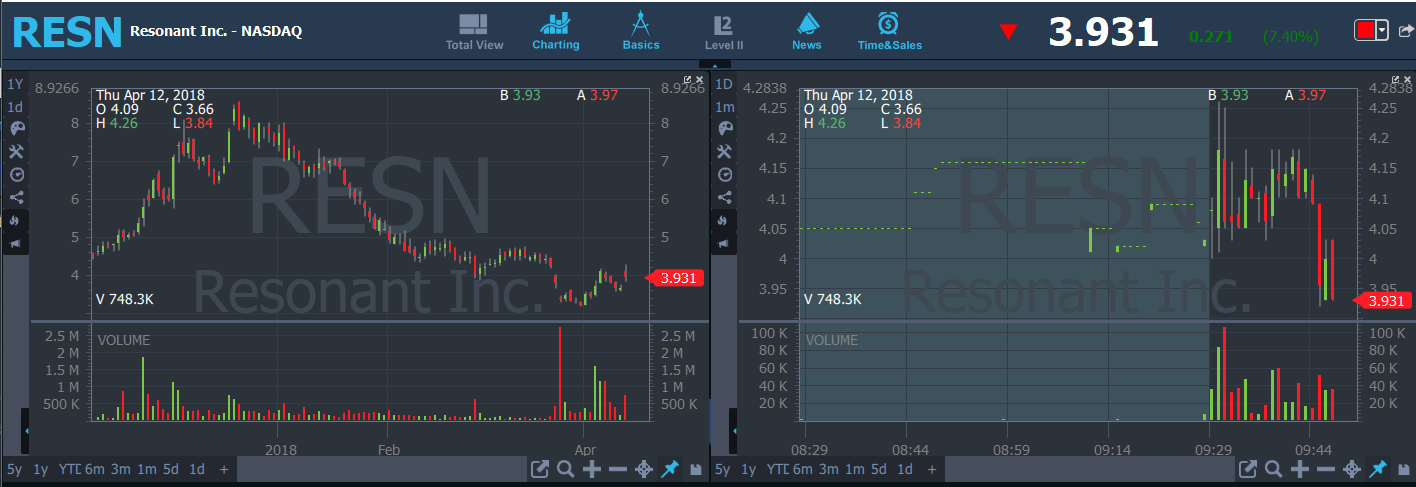The width and height of the screenshot is (1416, 487).
Task: Select the YTD range on right chart
Action: coord(776,469)
